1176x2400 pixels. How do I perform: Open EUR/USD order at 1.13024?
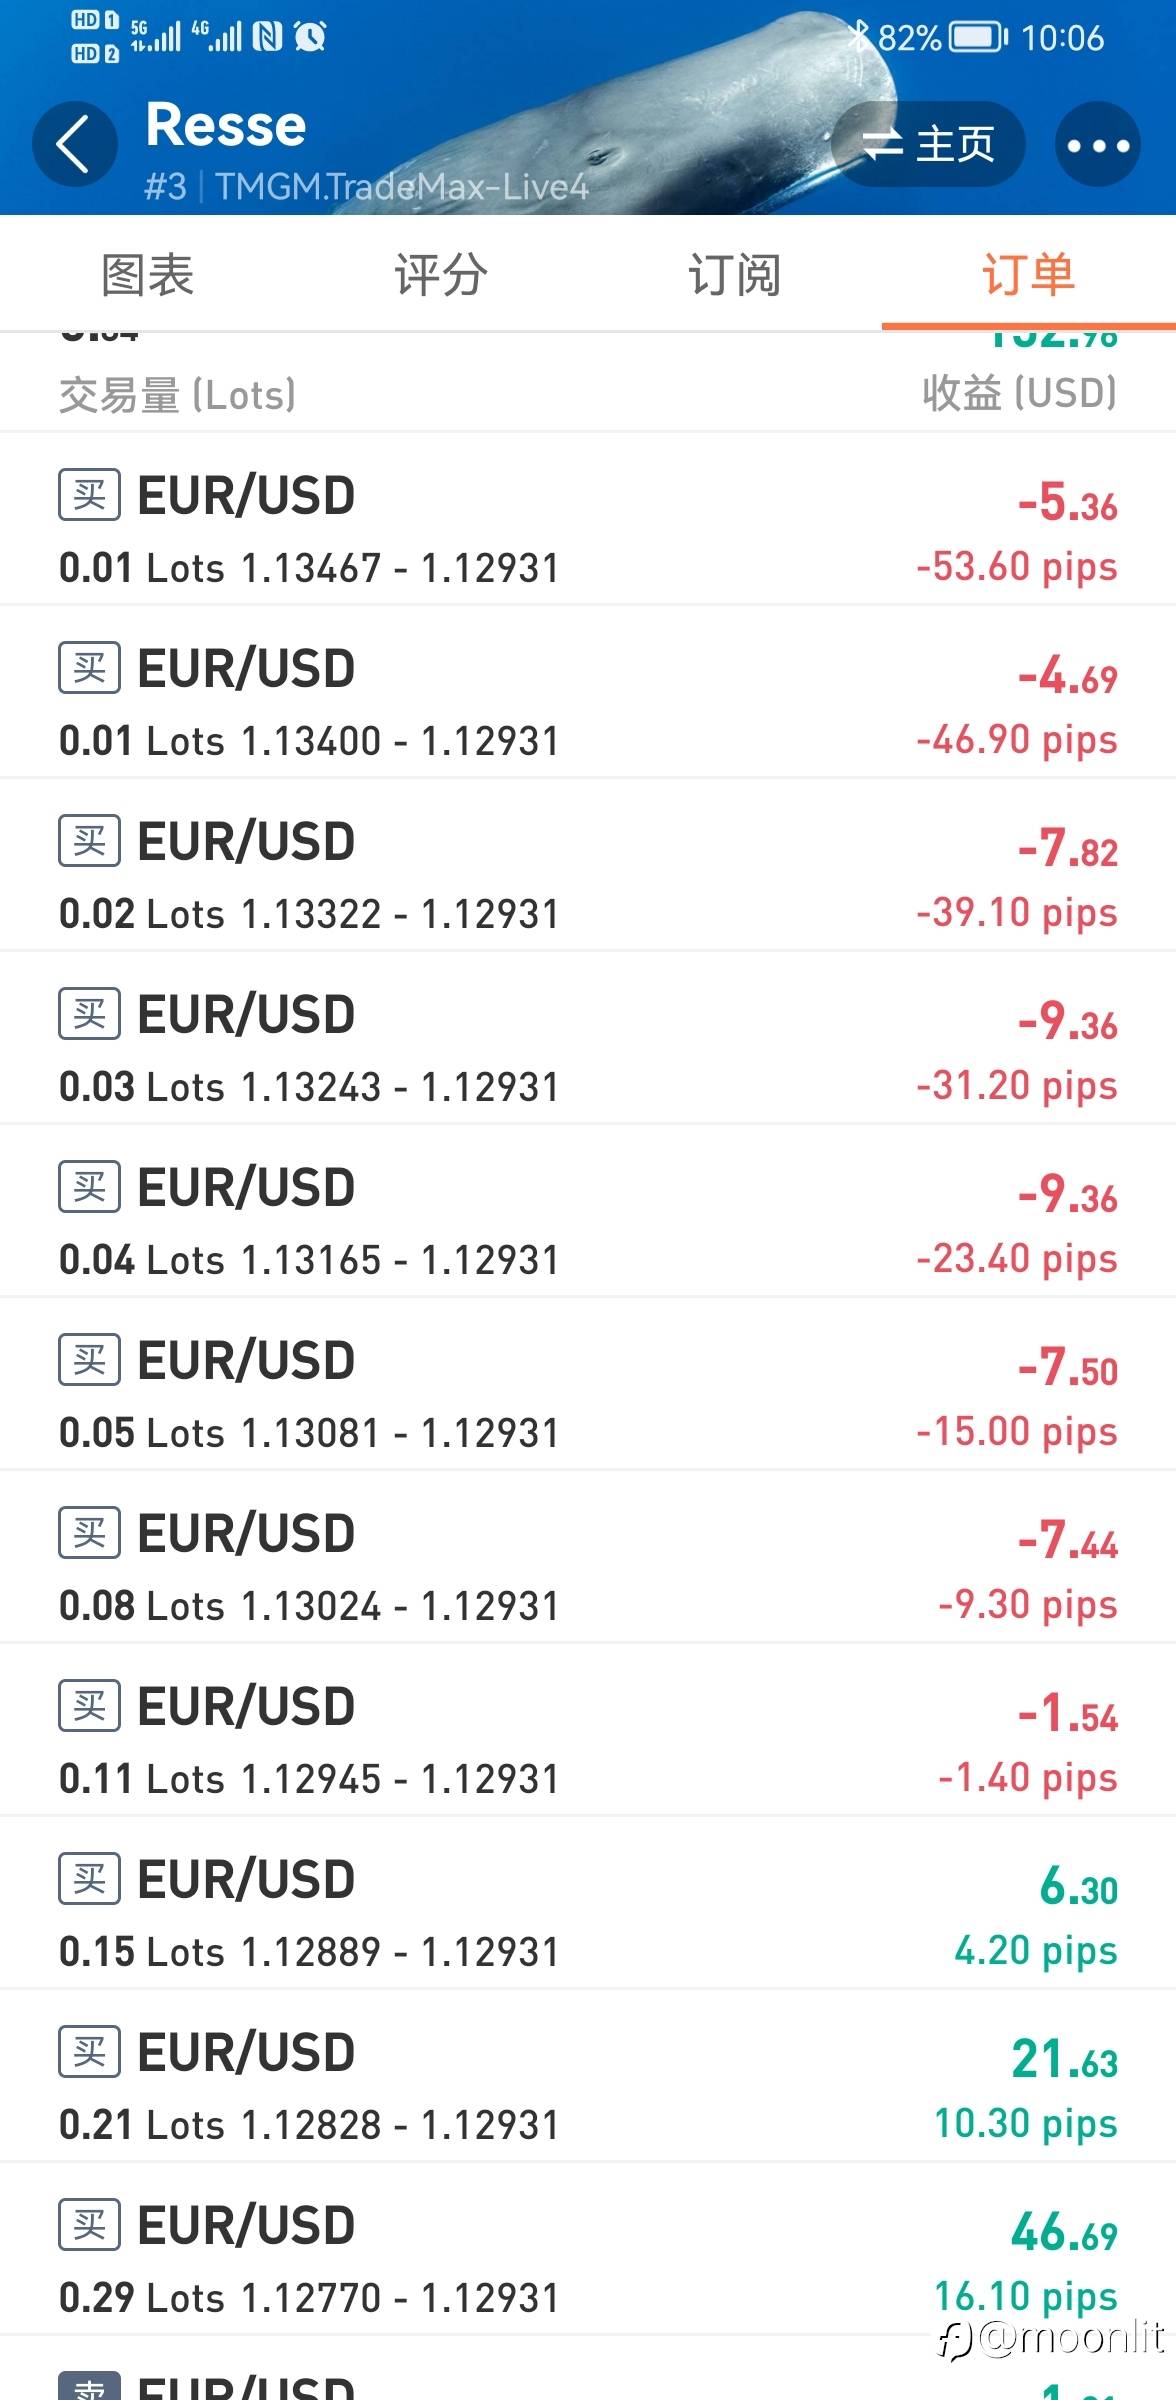588,1557
